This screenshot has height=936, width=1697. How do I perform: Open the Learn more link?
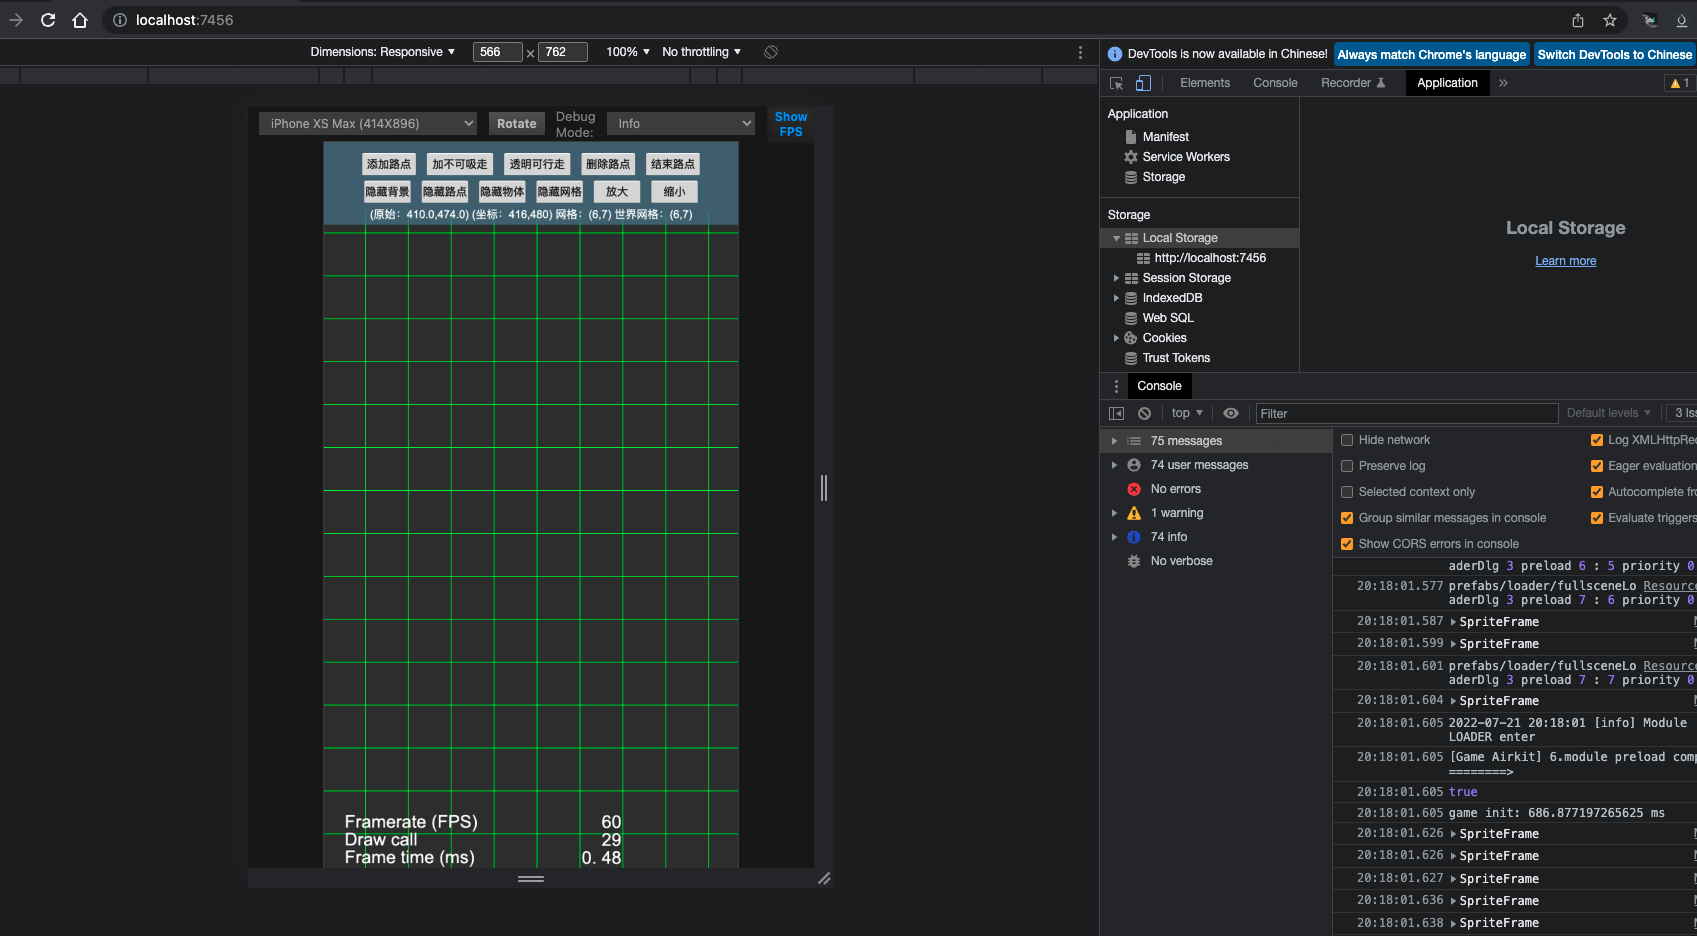coord(1565,261)
